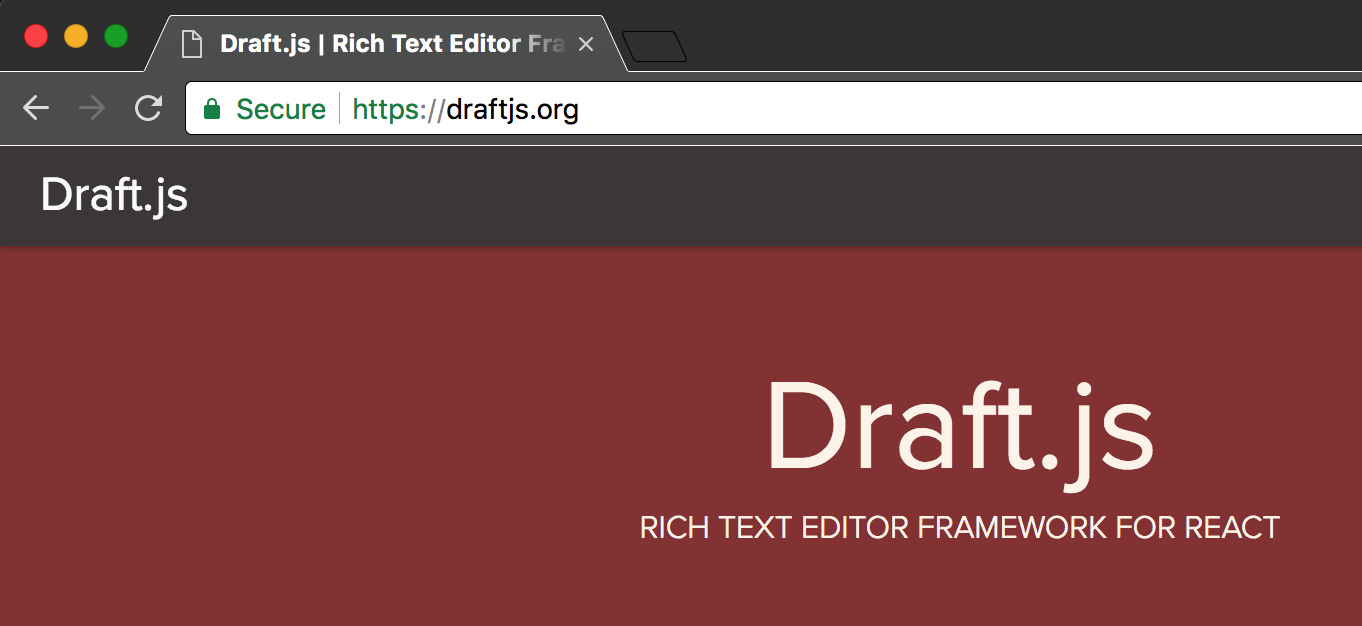Click the page favicon on the tab

[192, 44]
